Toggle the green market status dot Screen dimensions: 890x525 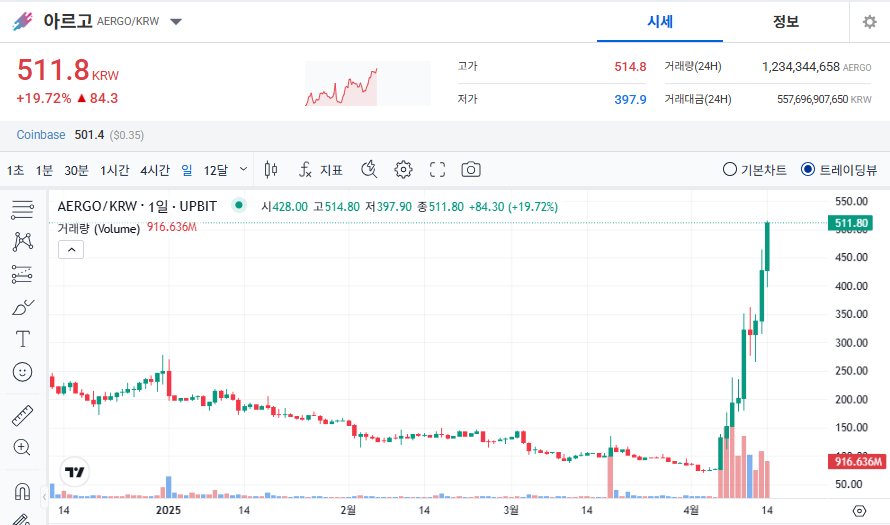[x=239, y=205]
